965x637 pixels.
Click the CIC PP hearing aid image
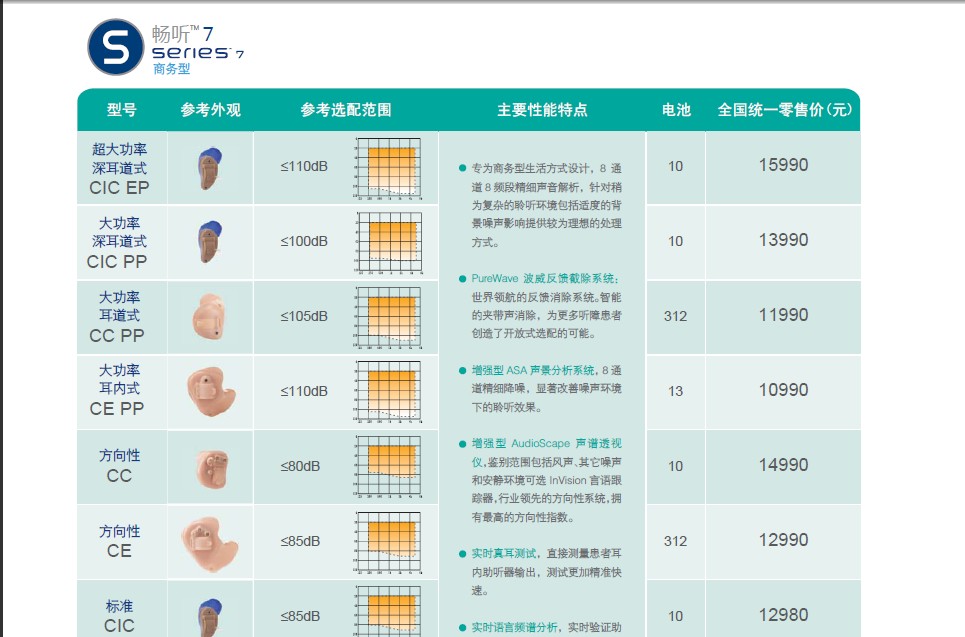click(210, 242)
